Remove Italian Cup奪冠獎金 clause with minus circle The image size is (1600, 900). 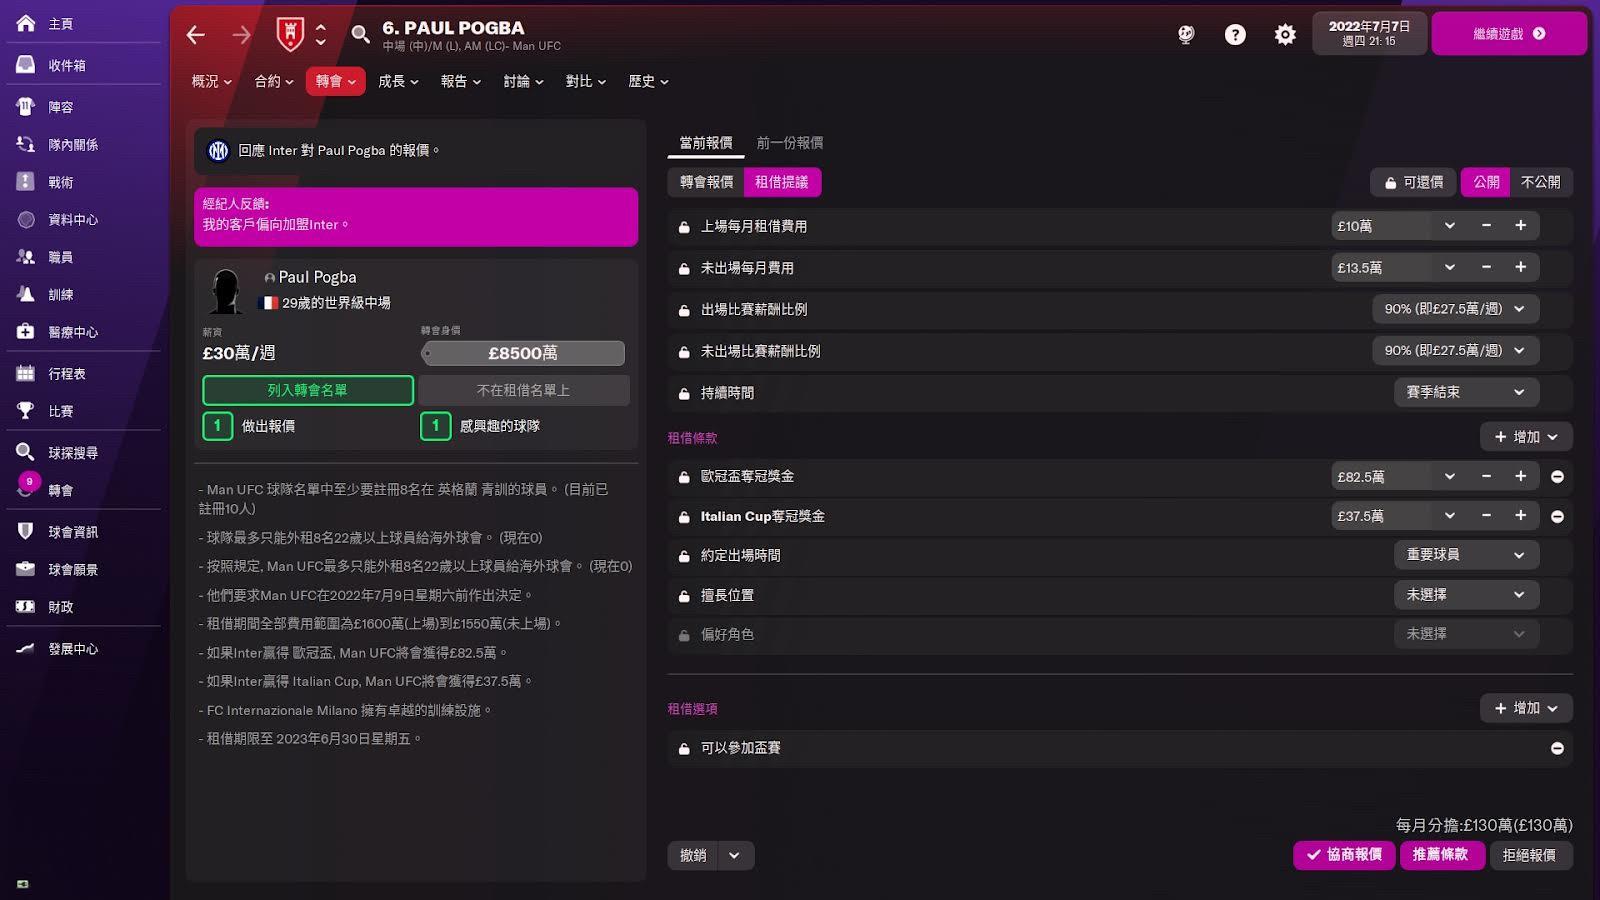pyautogui.click(x=1557, y=517)
